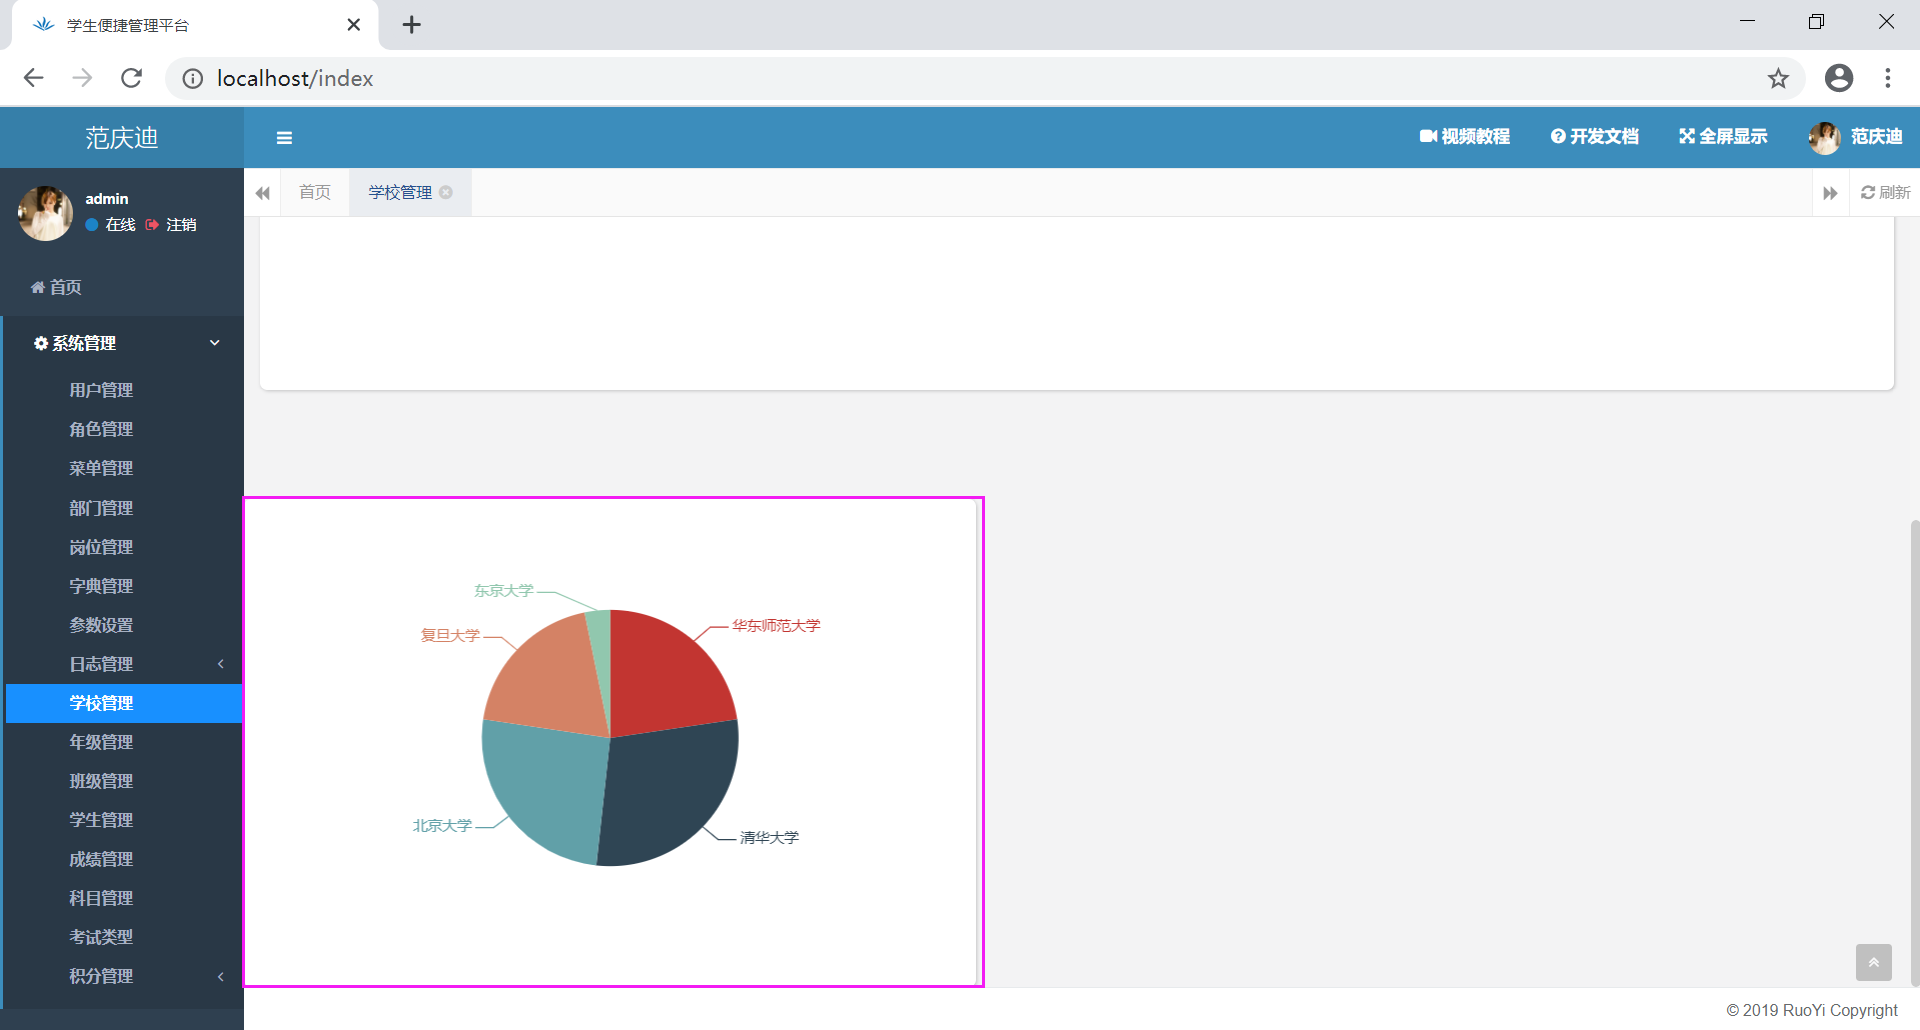Click the browser forward arrow
The width and height of the screenshot is (1920, 1030).
pyautogui.click(x=83, y=78)
